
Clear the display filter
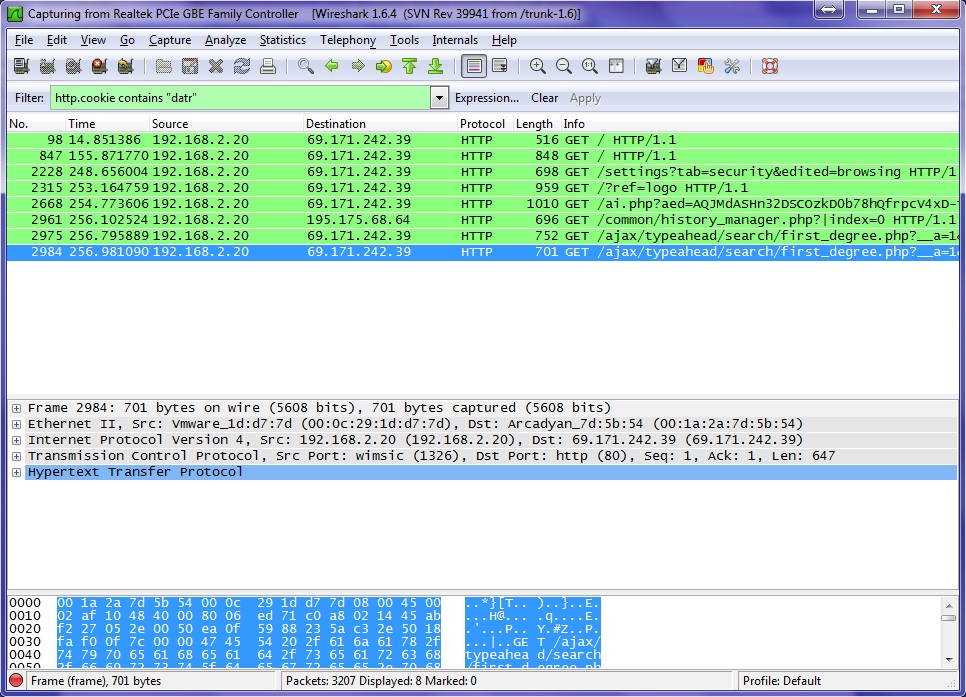click(544, 98)
